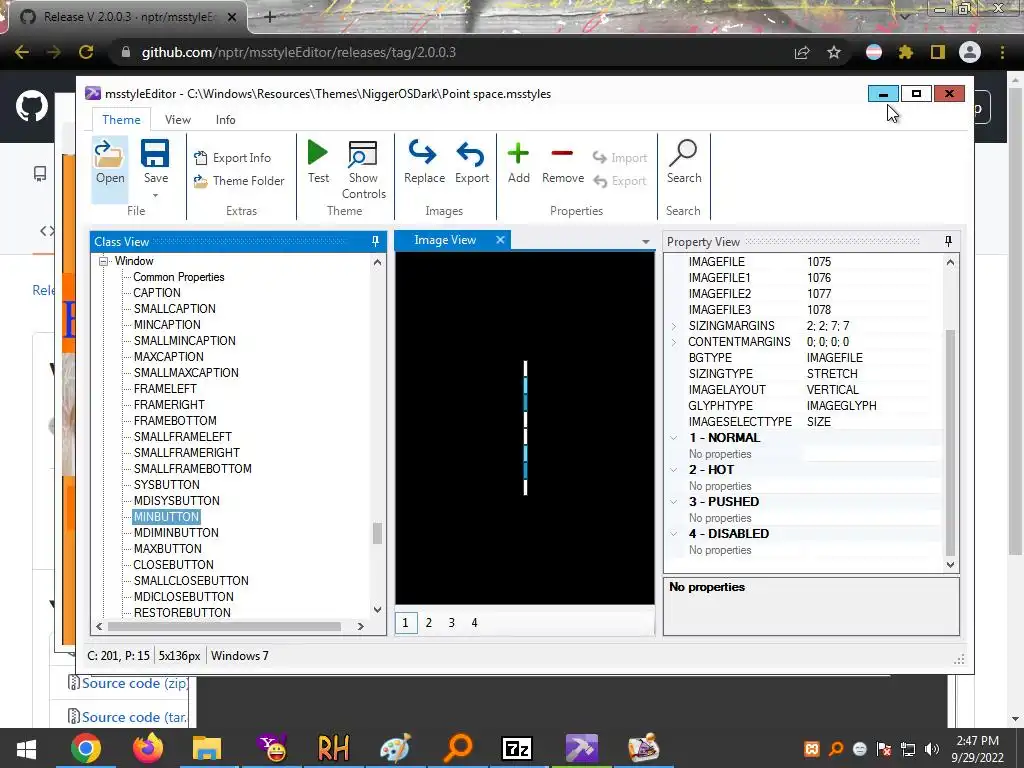
Task: Select FRAMEBOTTOM tree item
Action: 175,421
